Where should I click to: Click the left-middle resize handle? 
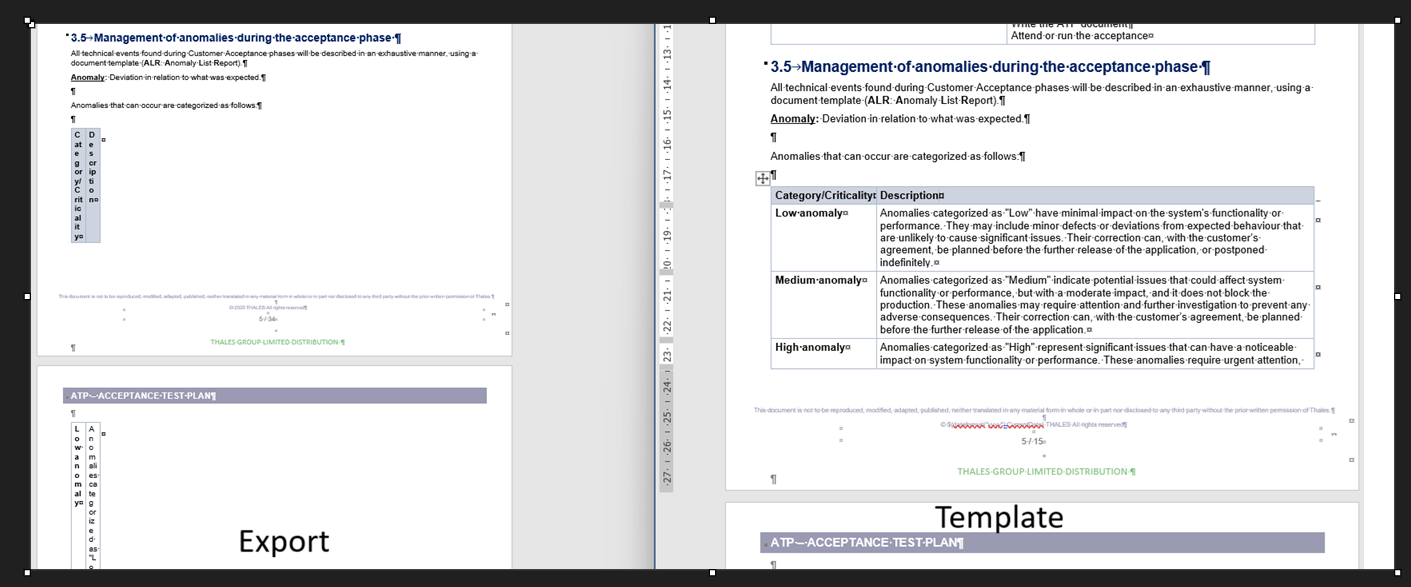[x=28, y=296]
